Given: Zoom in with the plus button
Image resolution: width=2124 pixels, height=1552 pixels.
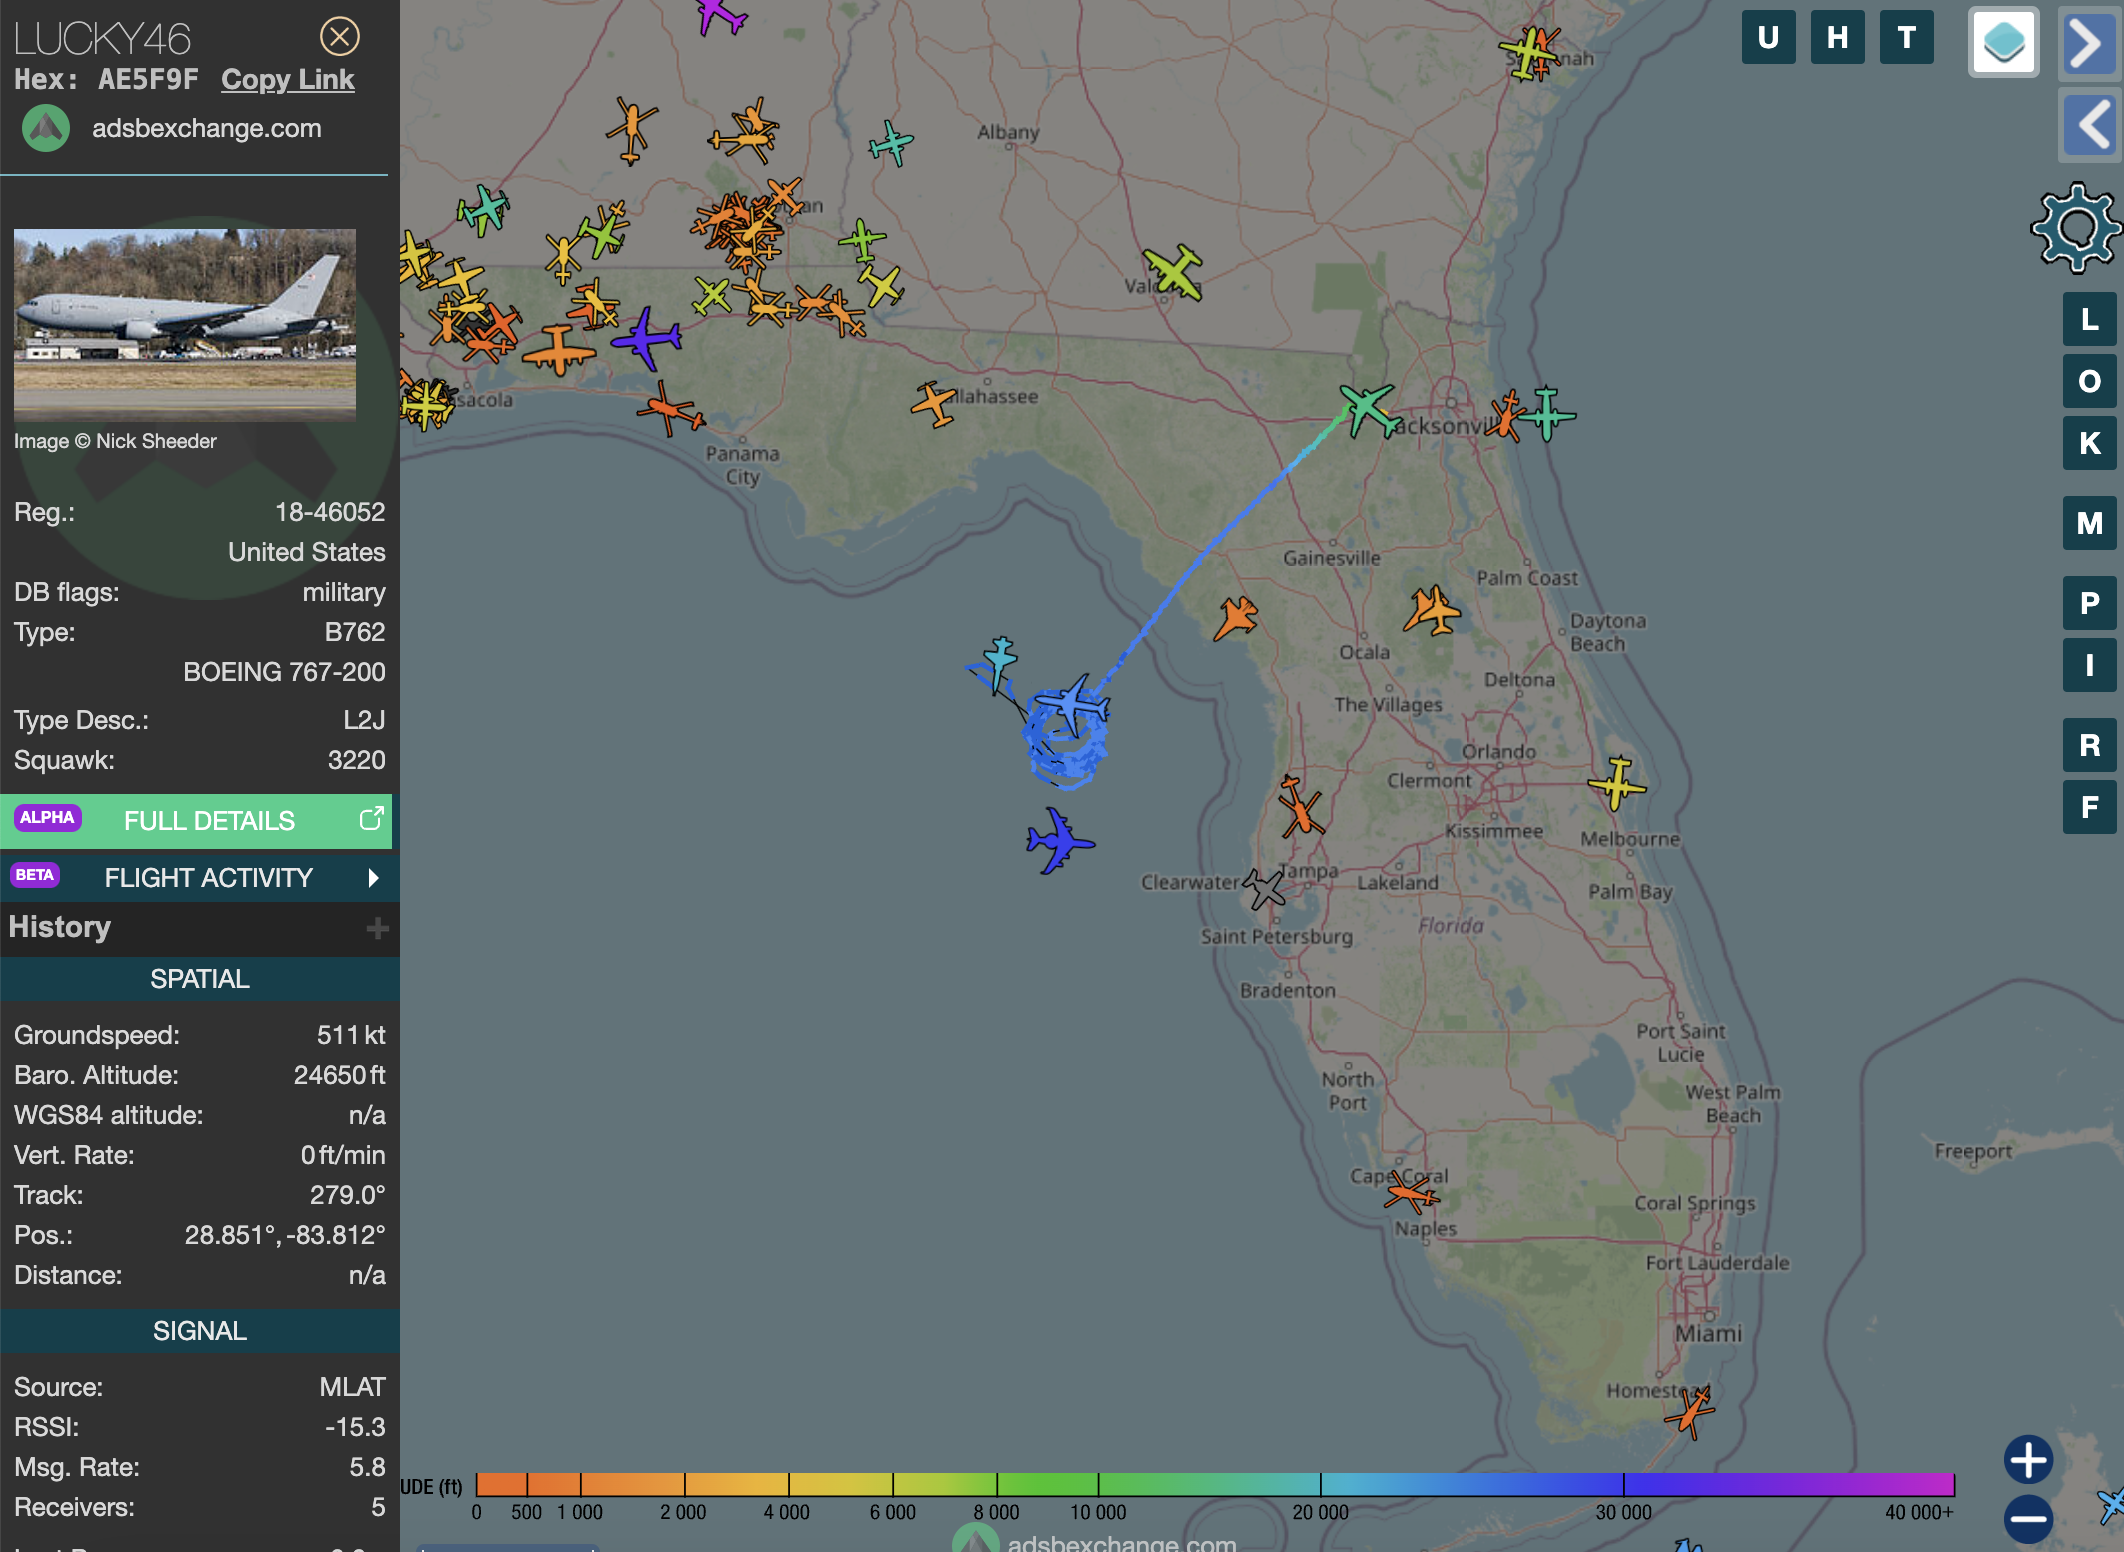Looking at the screenshot, I should (x=2029, y=1460).
